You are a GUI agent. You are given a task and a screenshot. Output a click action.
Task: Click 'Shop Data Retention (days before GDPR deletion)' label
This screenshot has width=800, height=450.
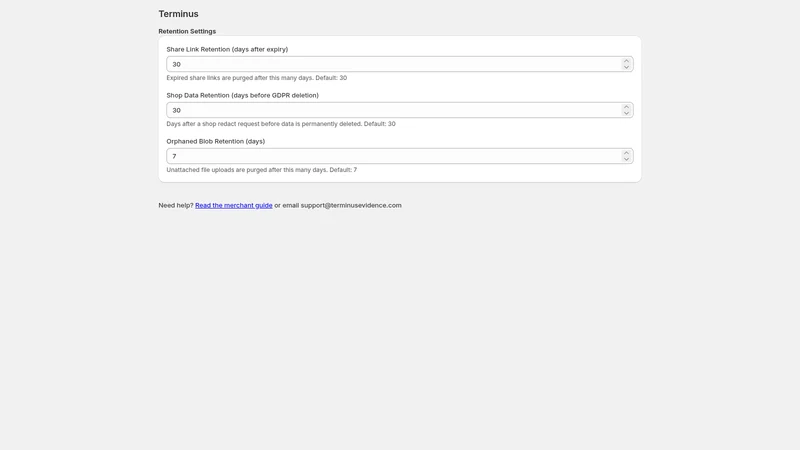tap(242, 95)
